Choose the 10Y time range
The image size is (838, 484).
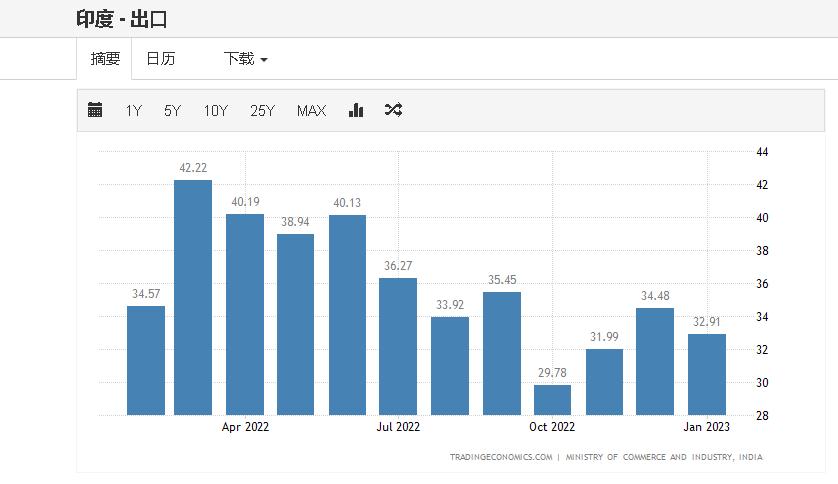(215, 111)
